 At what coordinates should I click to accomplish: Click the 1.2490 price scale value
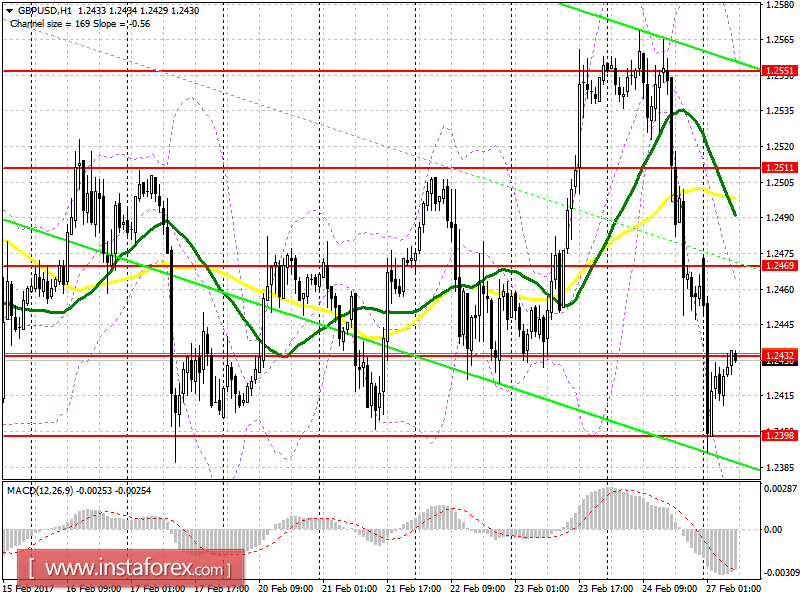tap(780, 218)
